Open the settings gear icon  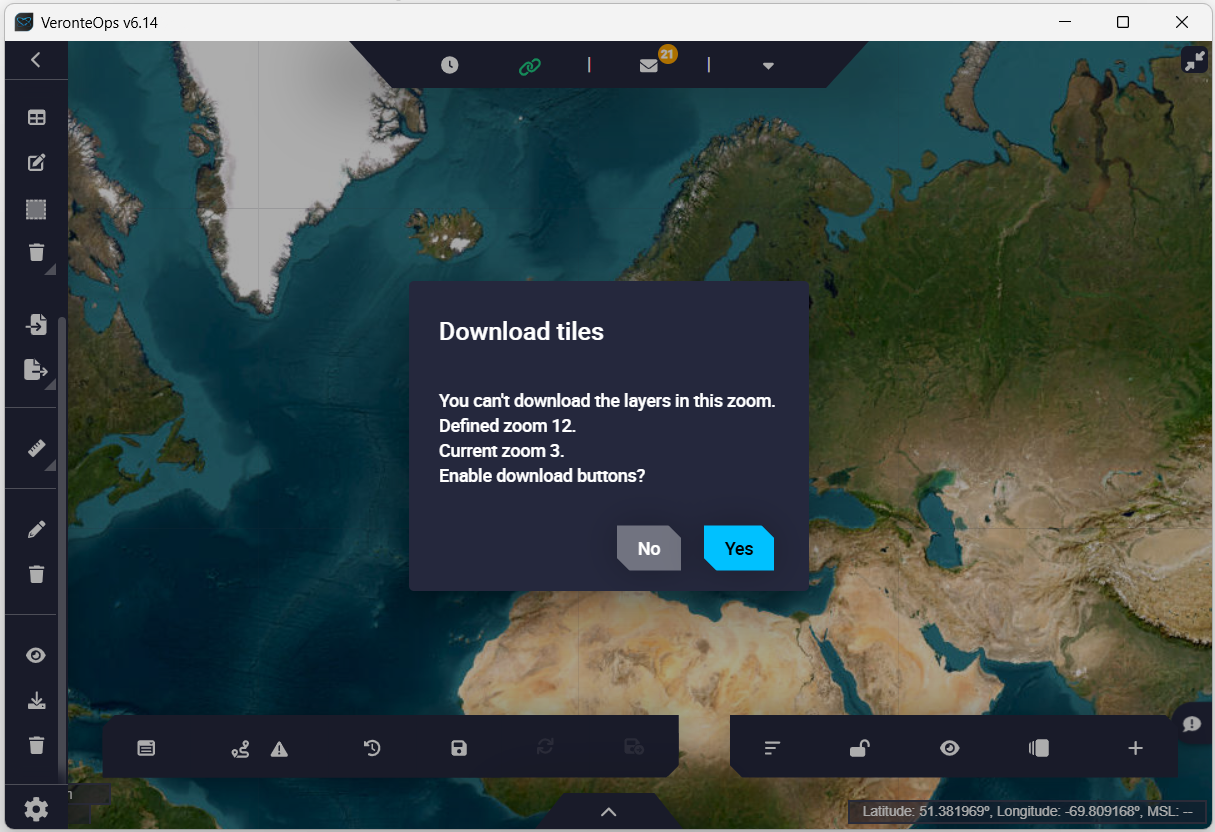[36, 809]
